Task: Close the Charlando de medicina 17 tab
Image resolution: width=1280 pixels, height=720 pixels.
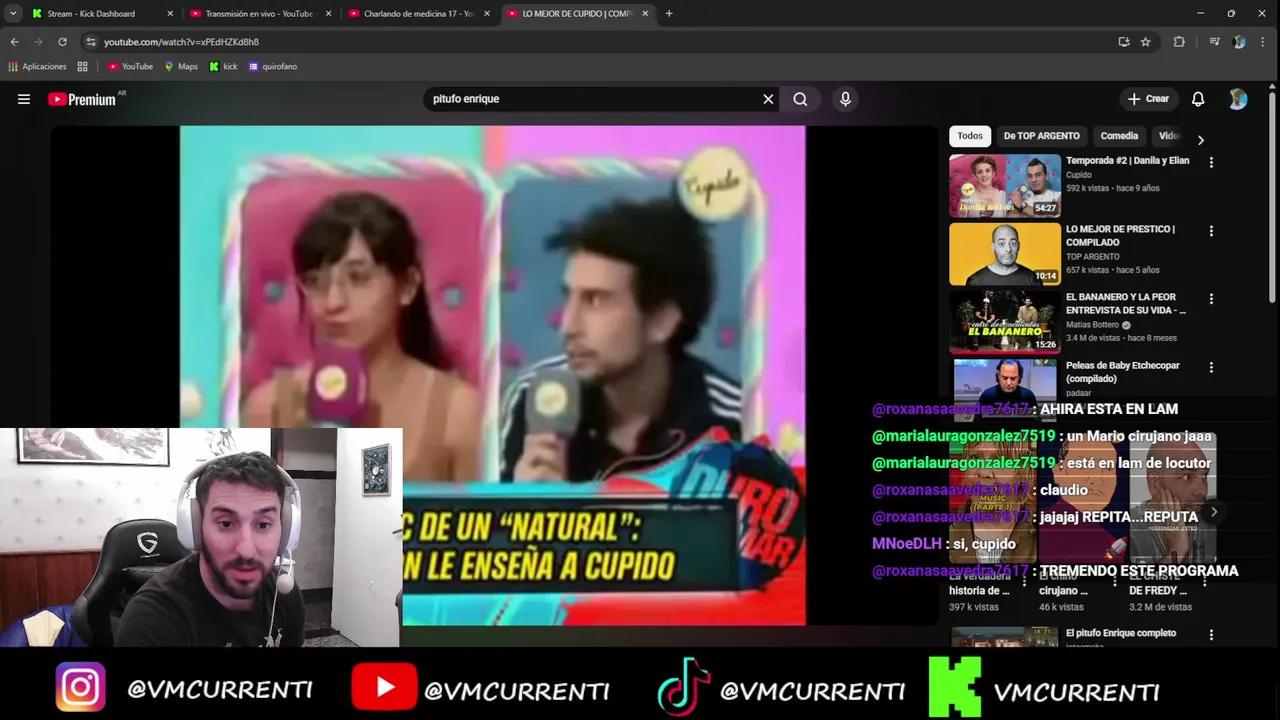Action: [x=487, y=14]
